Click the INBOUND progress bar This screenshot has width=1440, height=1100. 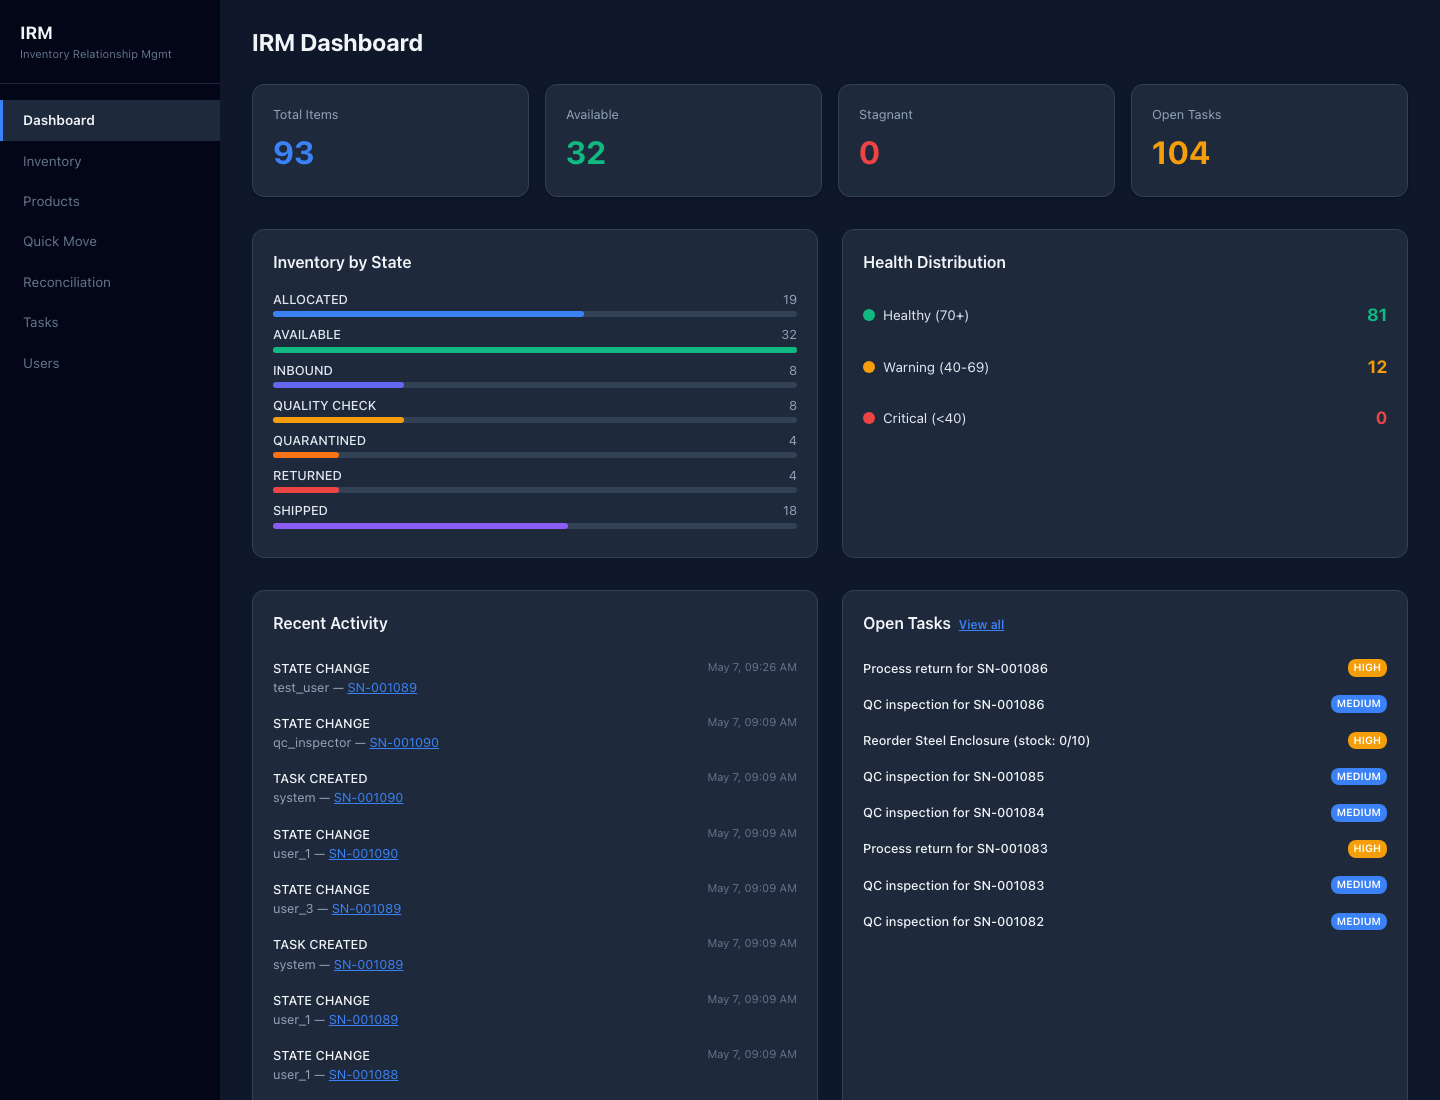[x=338, y=385]
